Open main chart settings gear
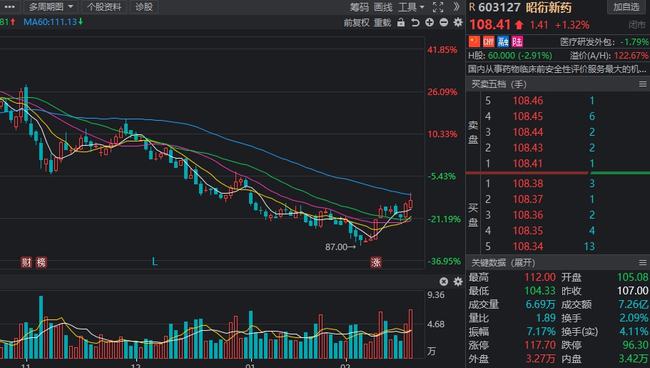The image size is (650, 368). 458,22
